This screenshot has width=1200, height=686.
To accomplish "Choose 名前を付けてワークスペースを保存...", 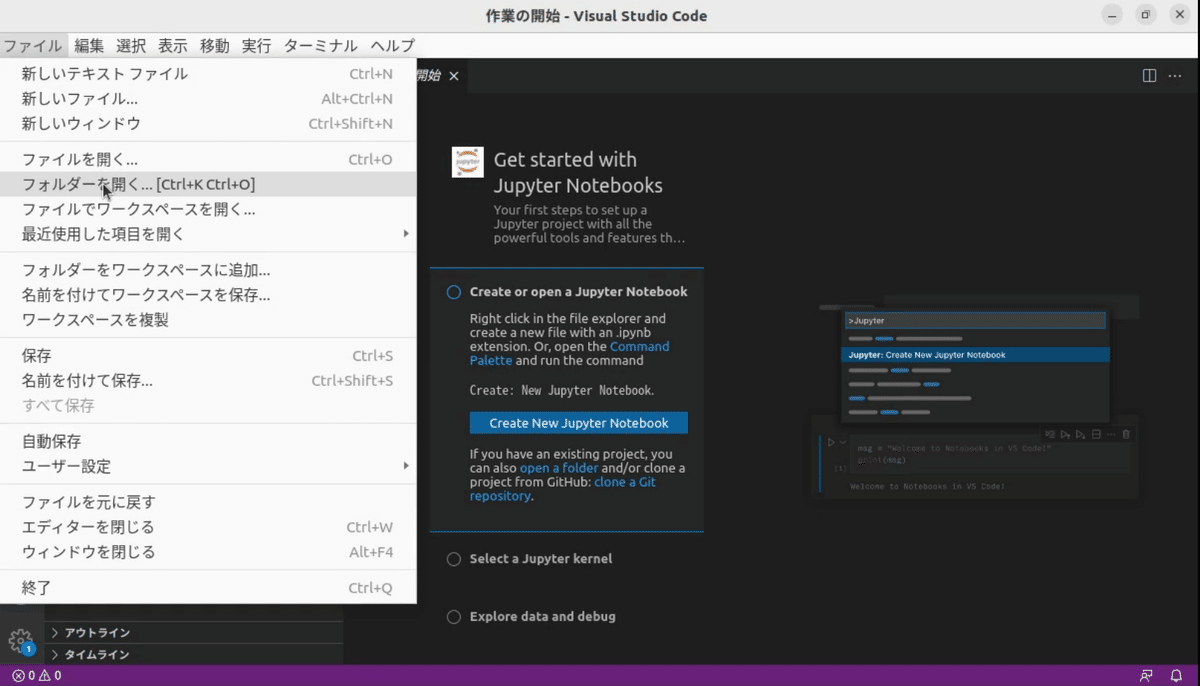I will [208, 295].
